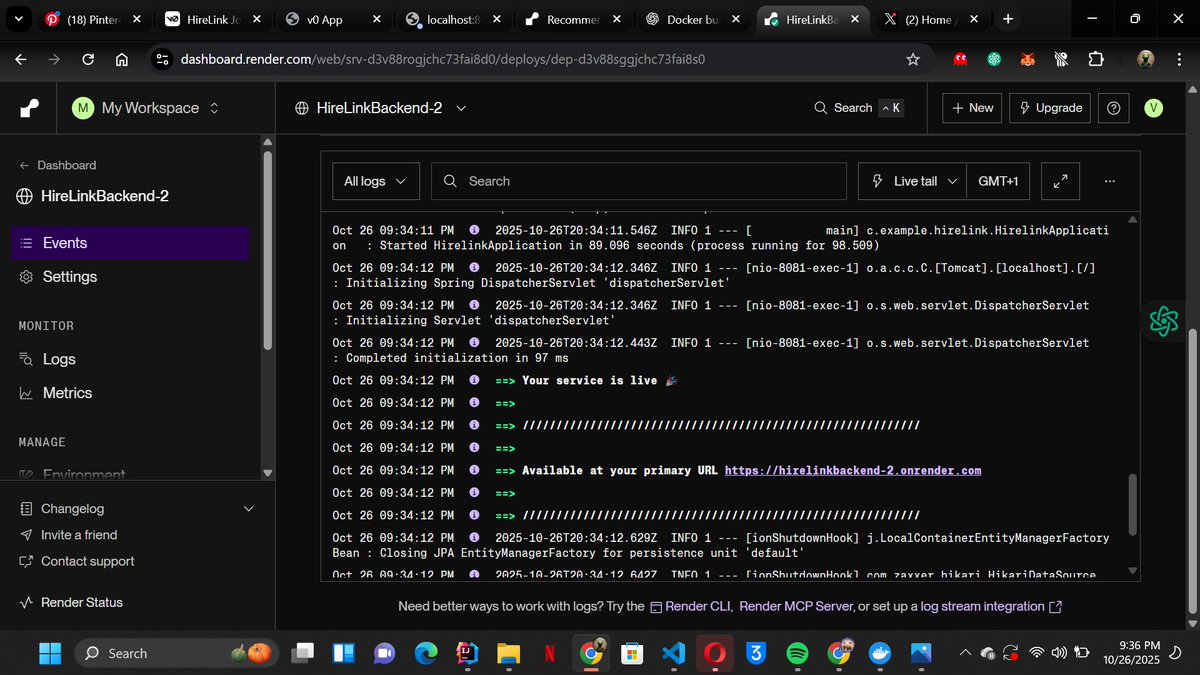The width and height of the screenshot is (1200, 675).
Task: Reload the page in Chrome
Action: [88, 60]
